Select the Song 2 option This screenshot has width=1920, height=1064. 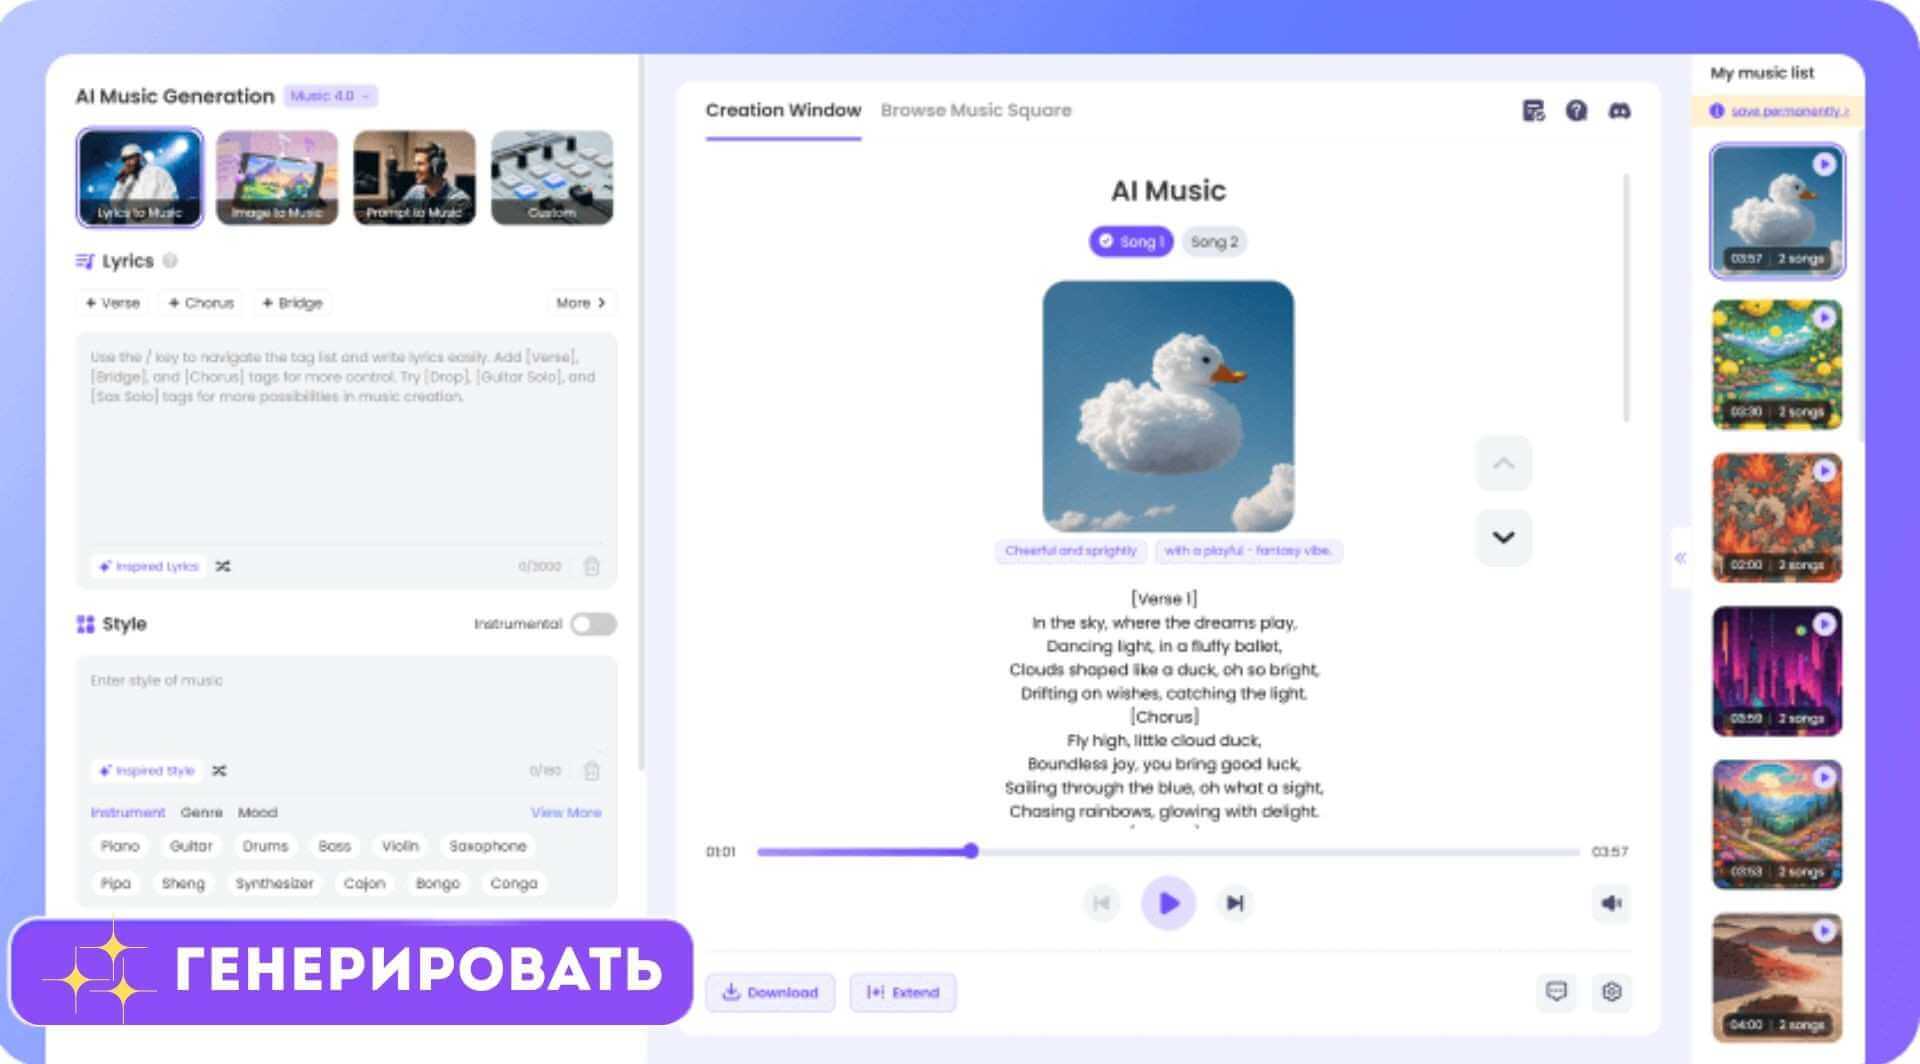tap(1214, 242)
